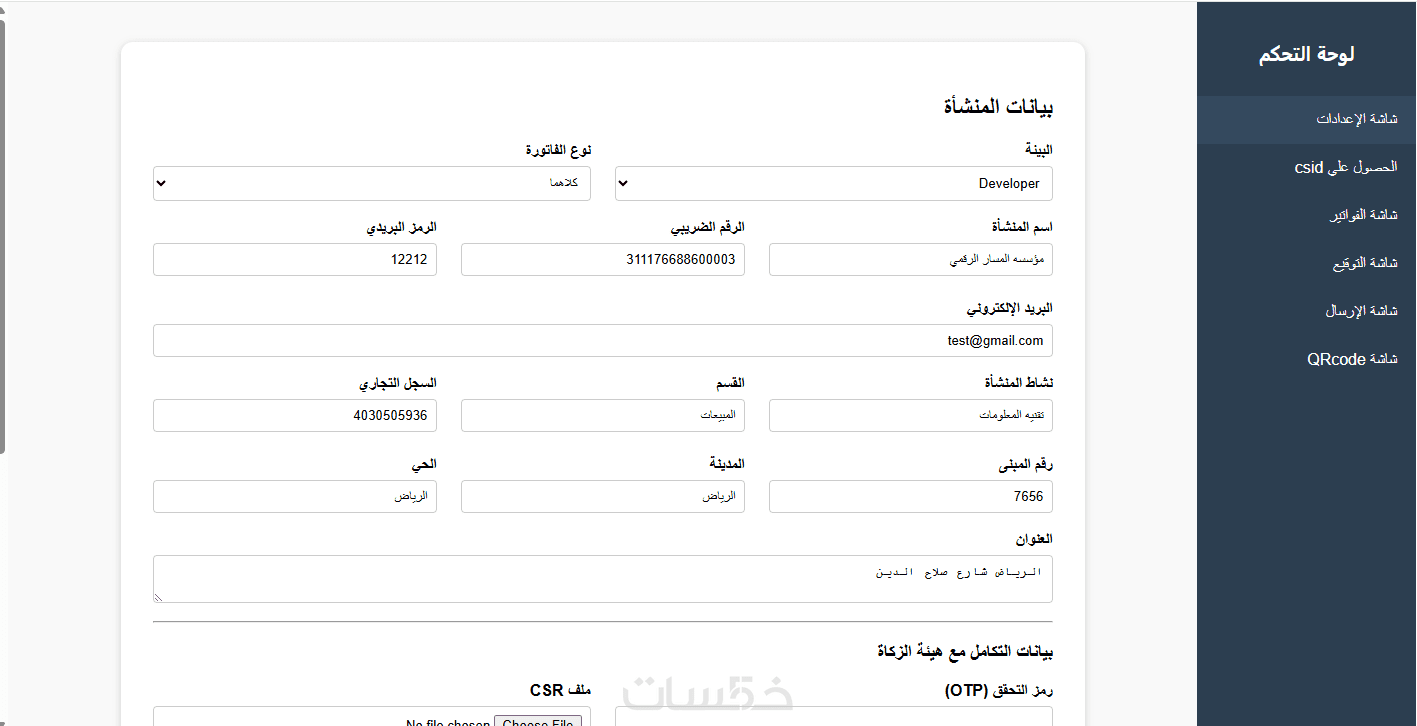Click the الرقم الضريبي field 311176688600003
1417x726 pixels.
603,260
